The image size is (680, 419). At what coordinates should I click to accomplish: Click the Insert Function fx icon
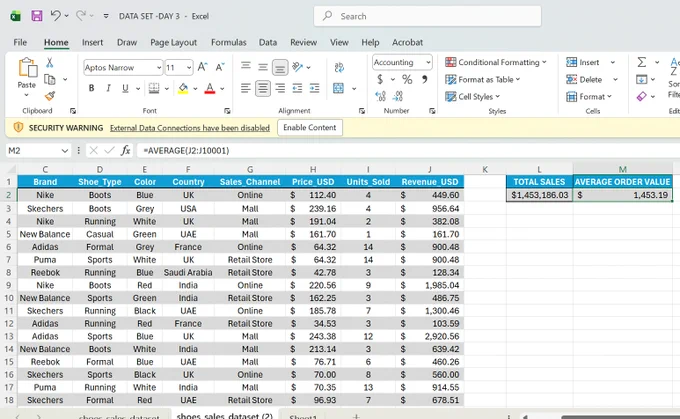(125, 151)
